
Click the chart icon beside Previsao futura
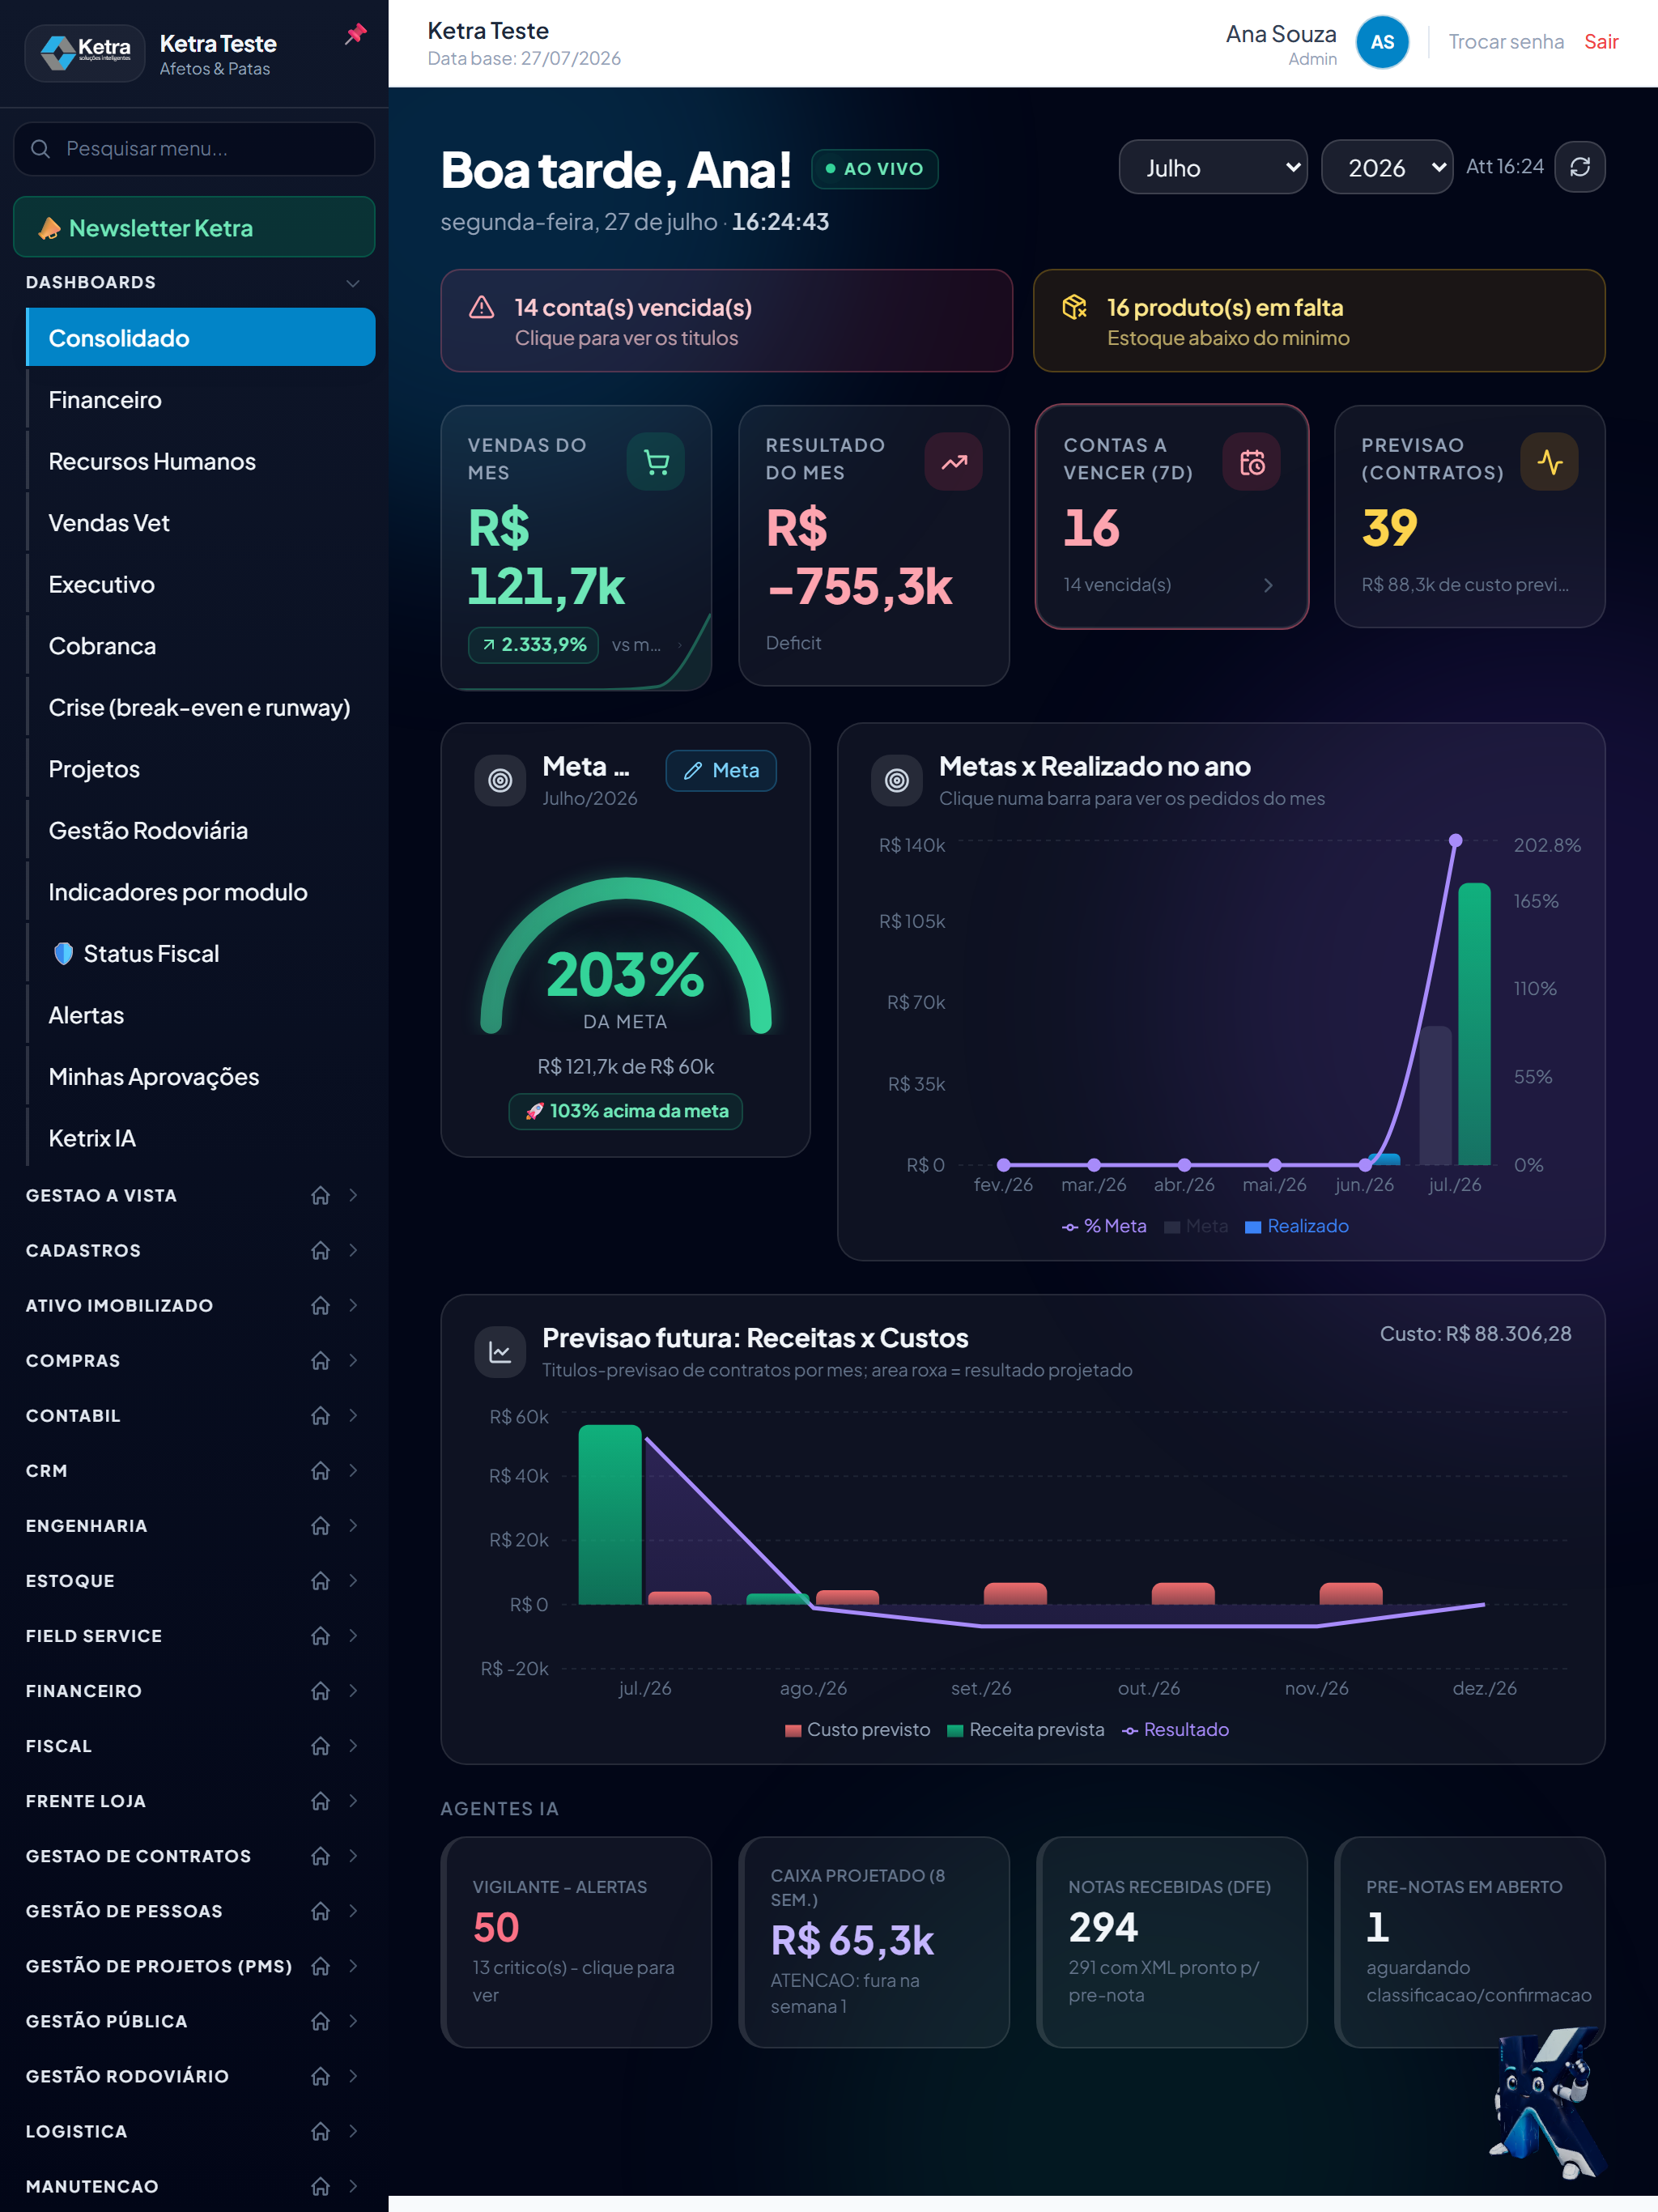pos(500,1352)
